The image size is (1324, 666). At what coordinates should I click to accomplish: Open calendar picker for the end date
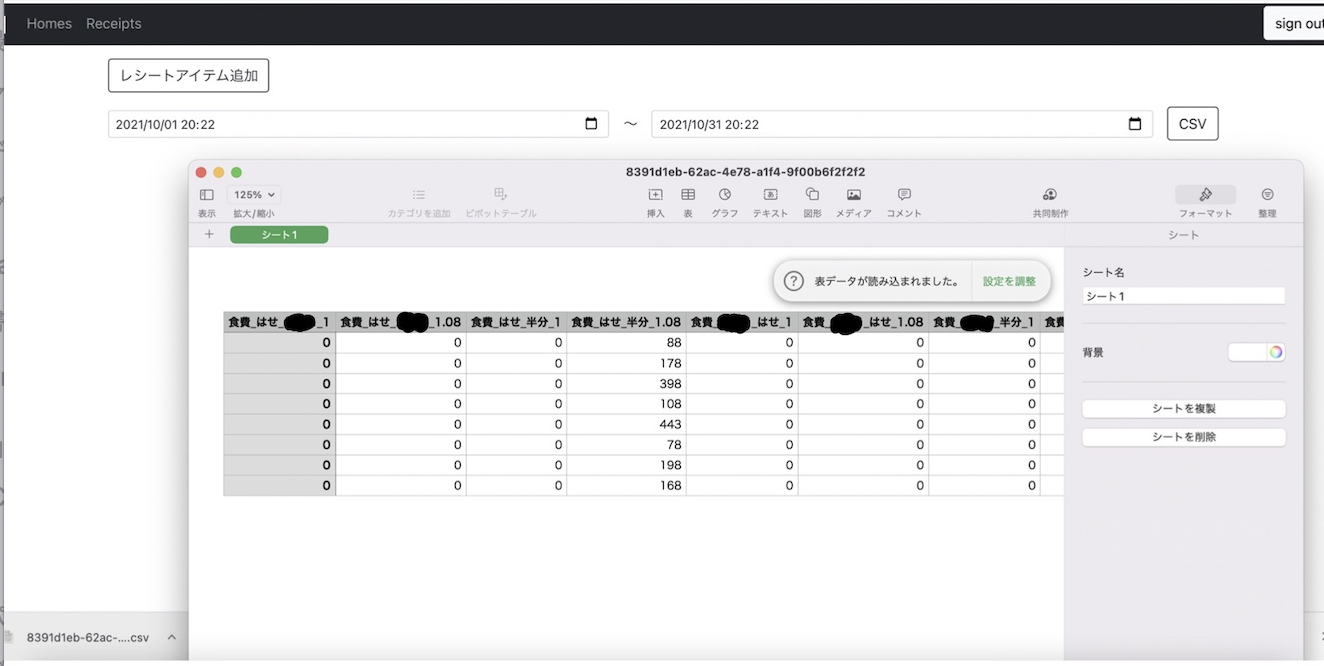tap(1135, 124)
